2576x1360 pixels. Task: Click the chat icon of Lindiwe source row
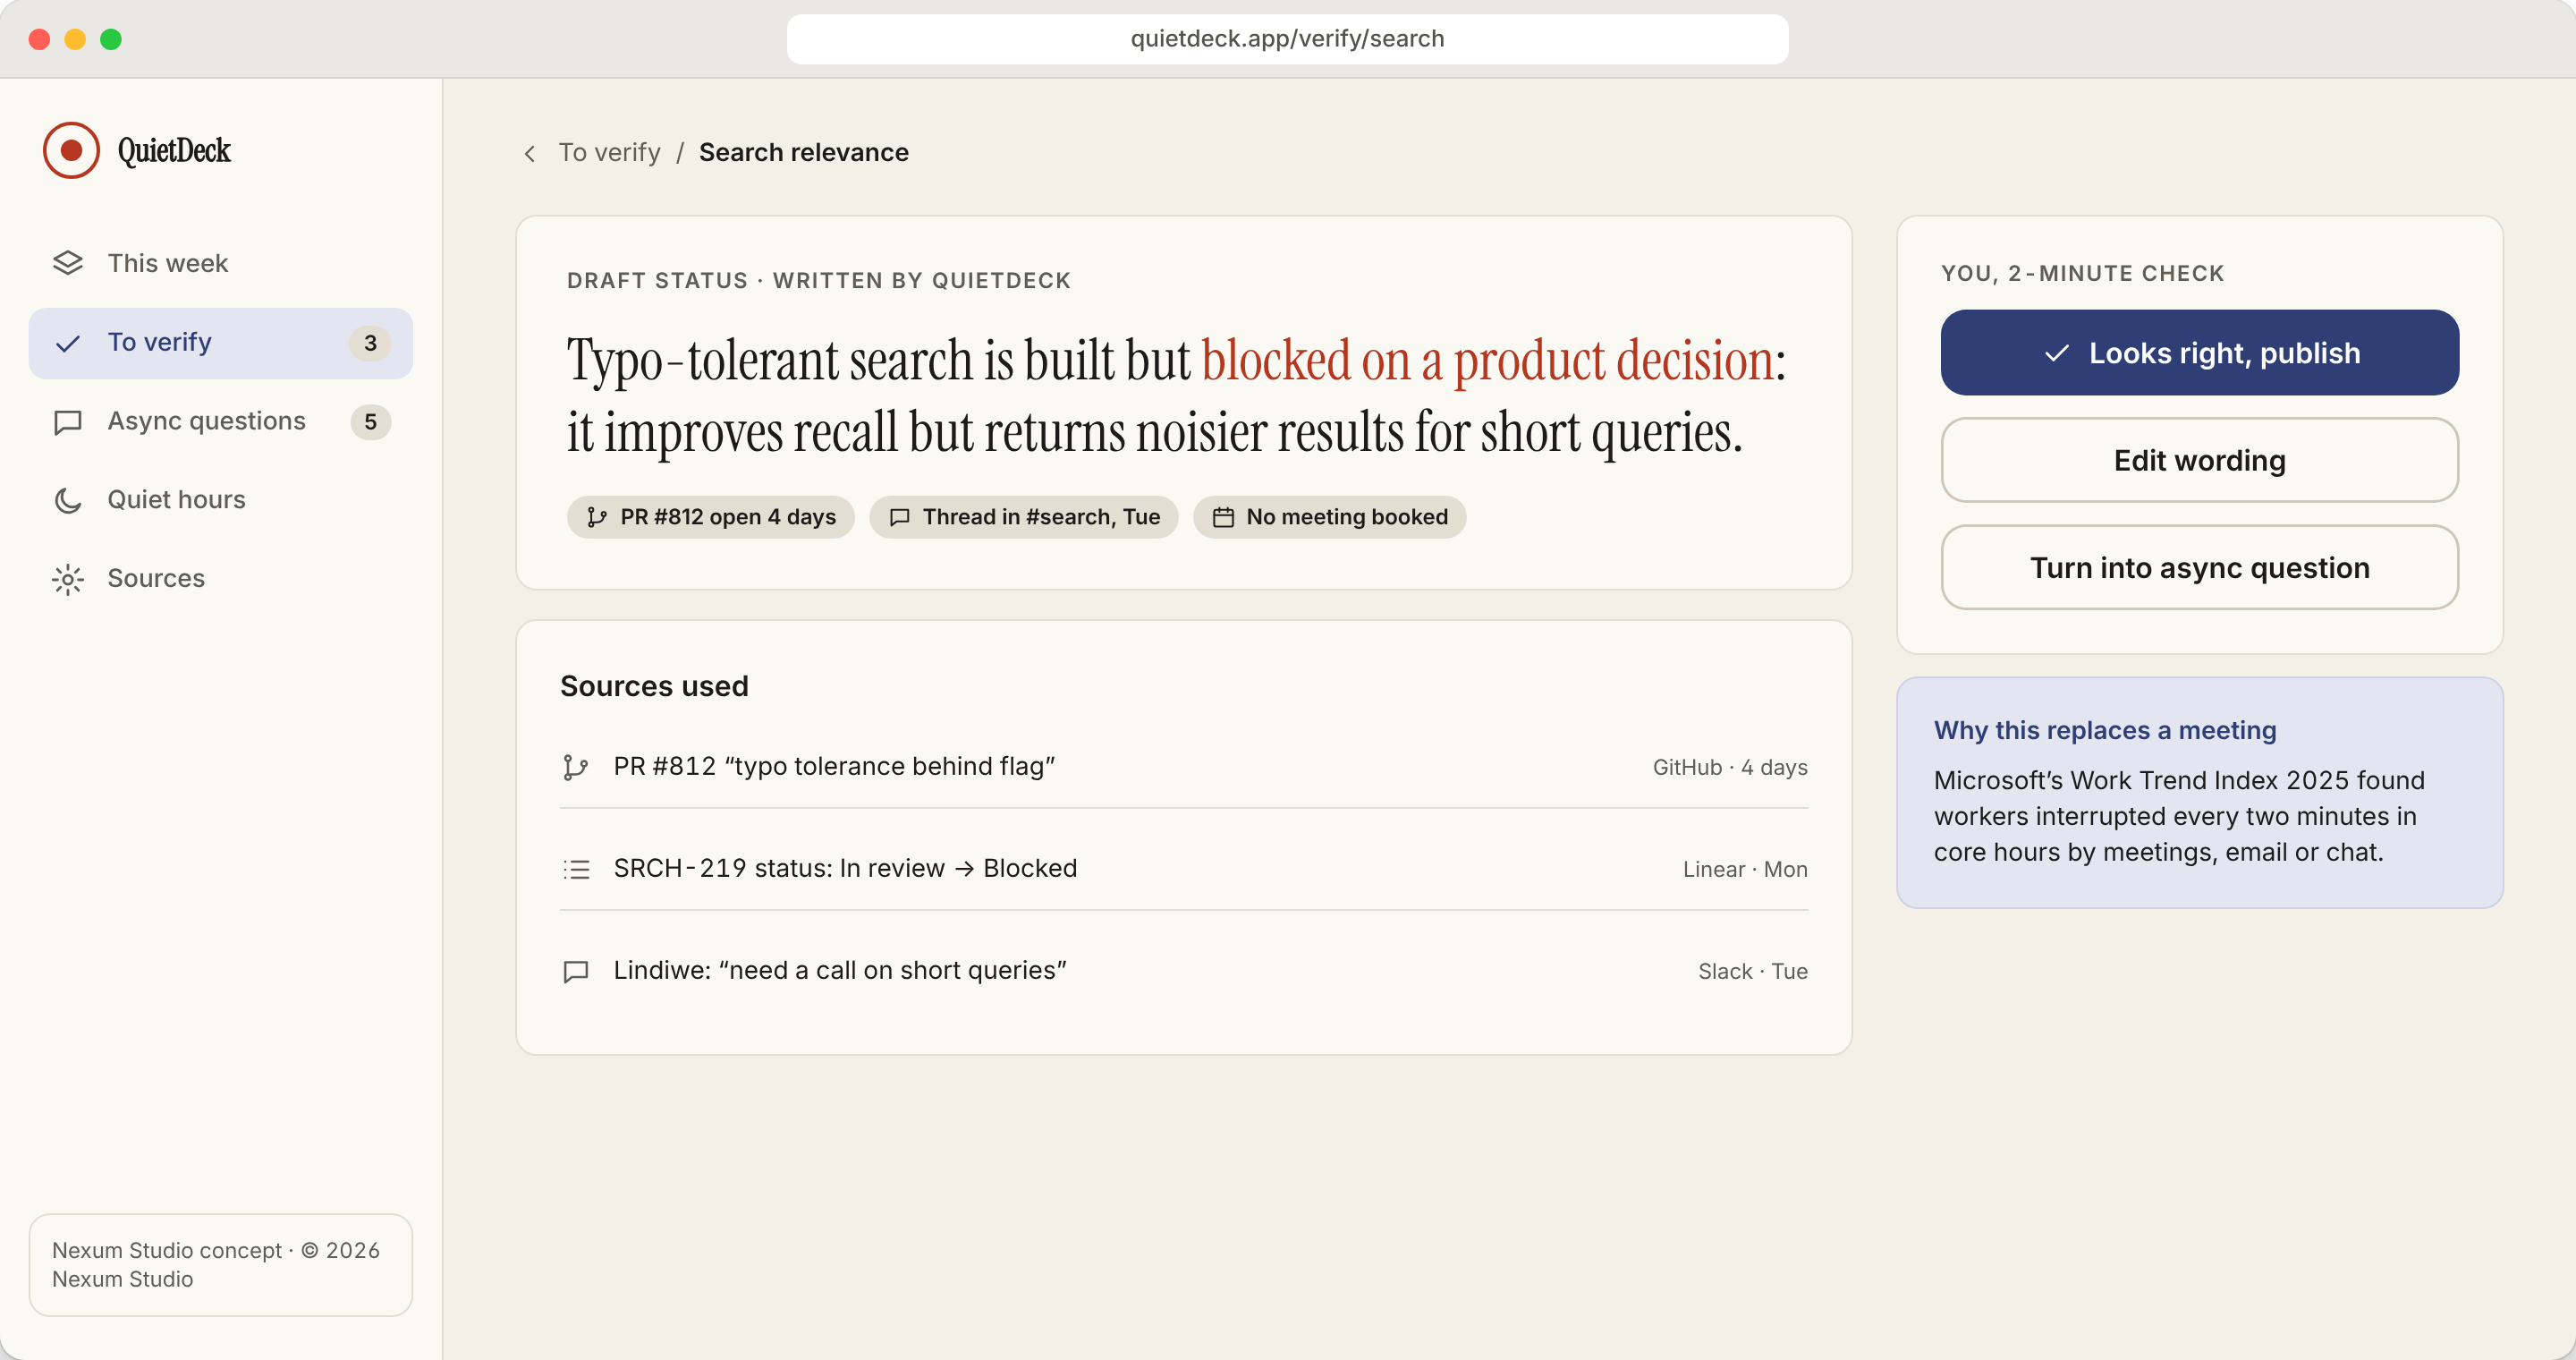click(x=576, y=971)
